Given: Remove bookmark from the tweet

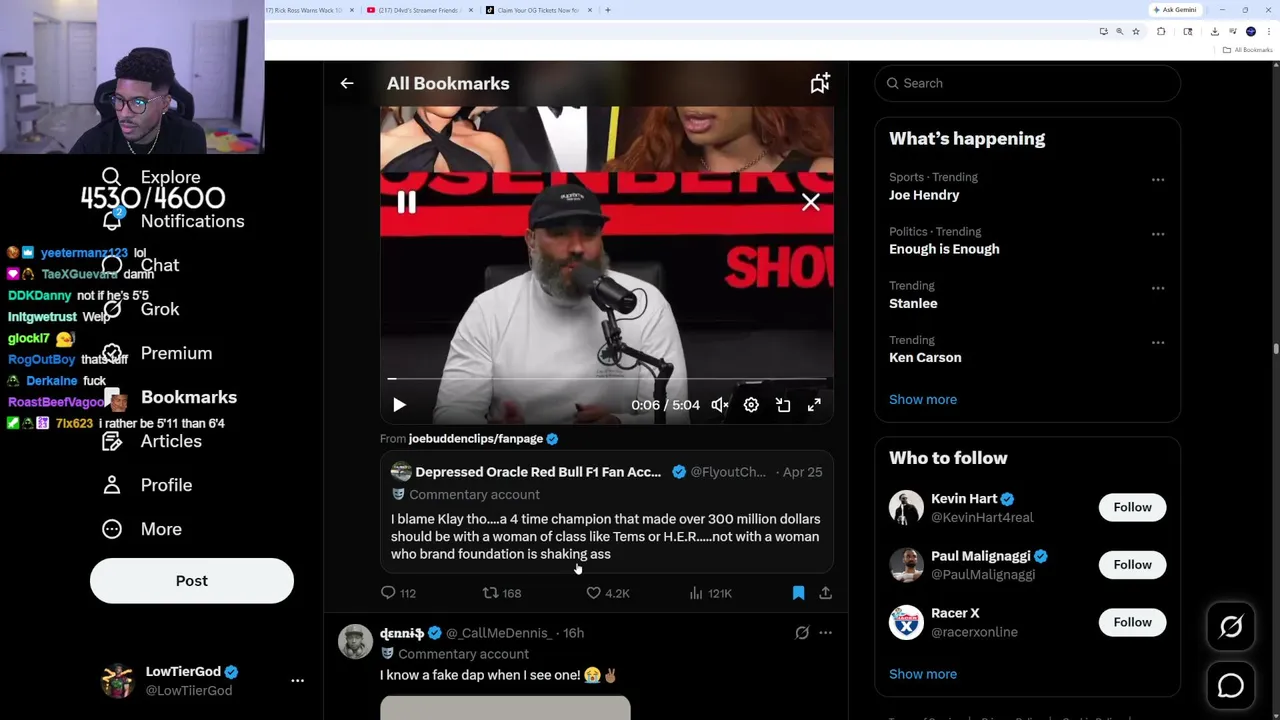Looking at the screenshot, I should [x=798, y=593].
